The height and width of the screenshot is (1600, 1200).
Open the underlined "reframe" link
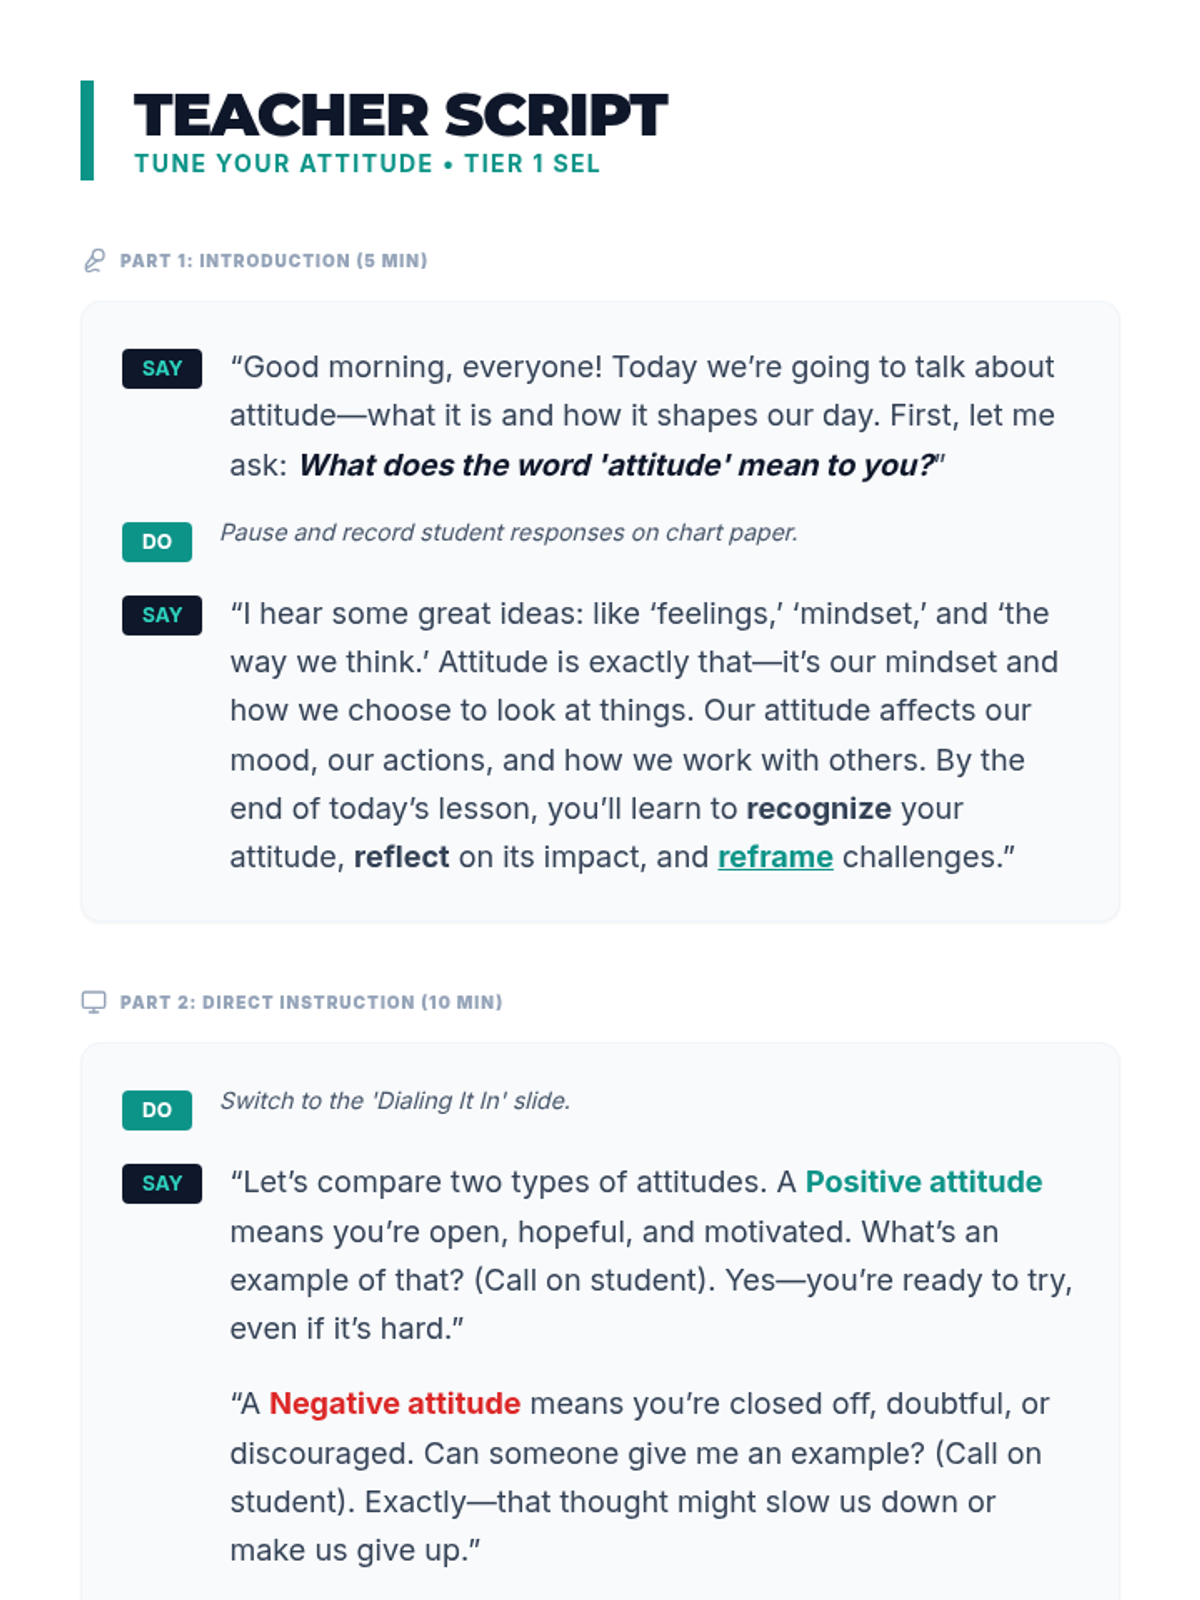coord(775,857)
